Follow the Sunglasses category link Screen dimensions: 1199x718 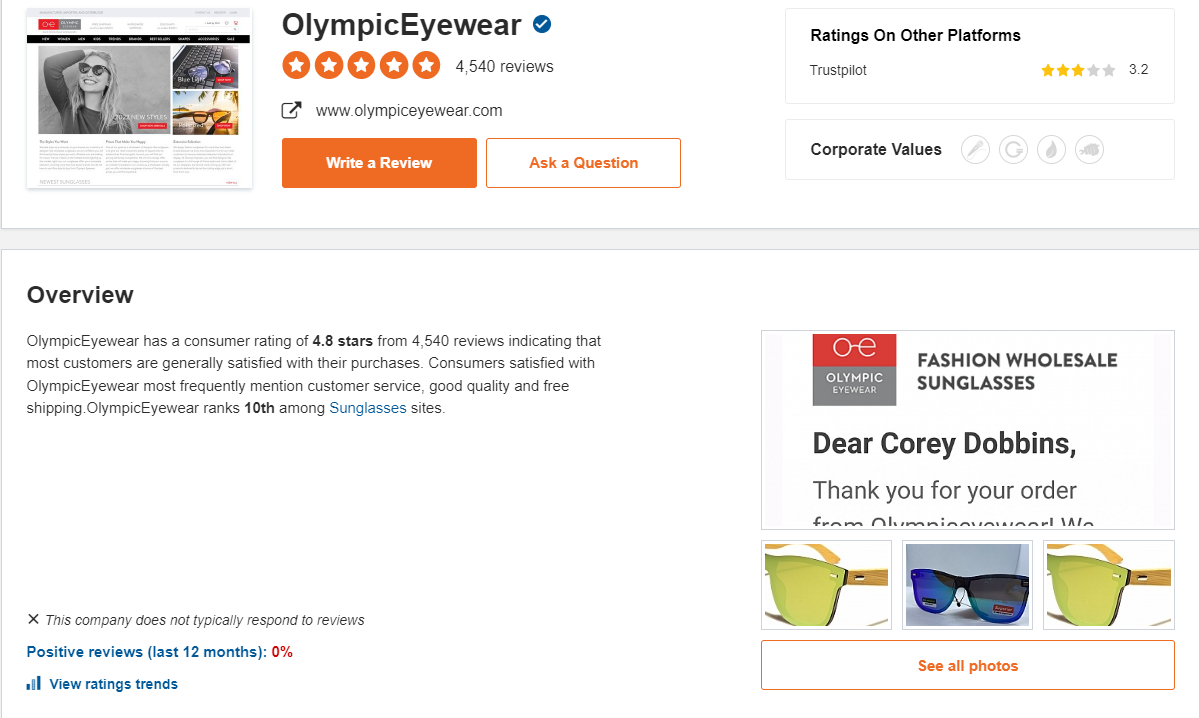click(368, 408)
